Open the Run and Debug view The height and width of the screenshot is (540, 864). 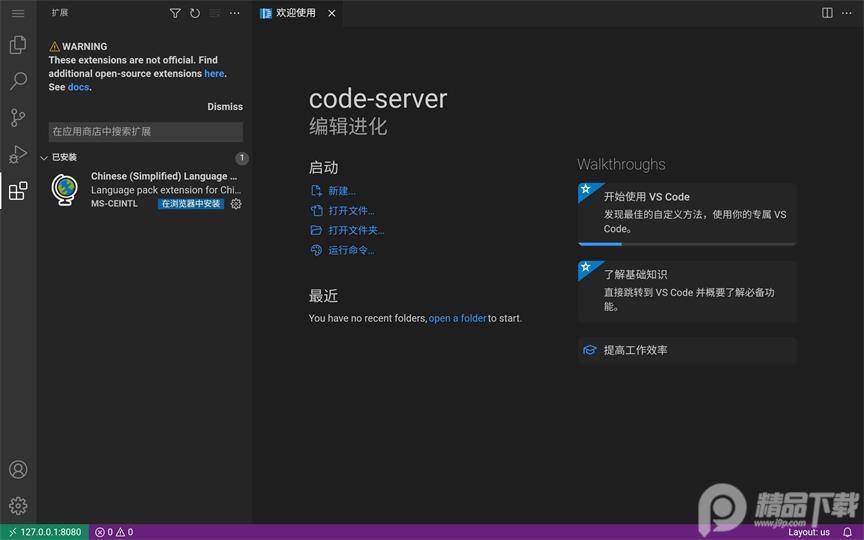click(18, 154)
